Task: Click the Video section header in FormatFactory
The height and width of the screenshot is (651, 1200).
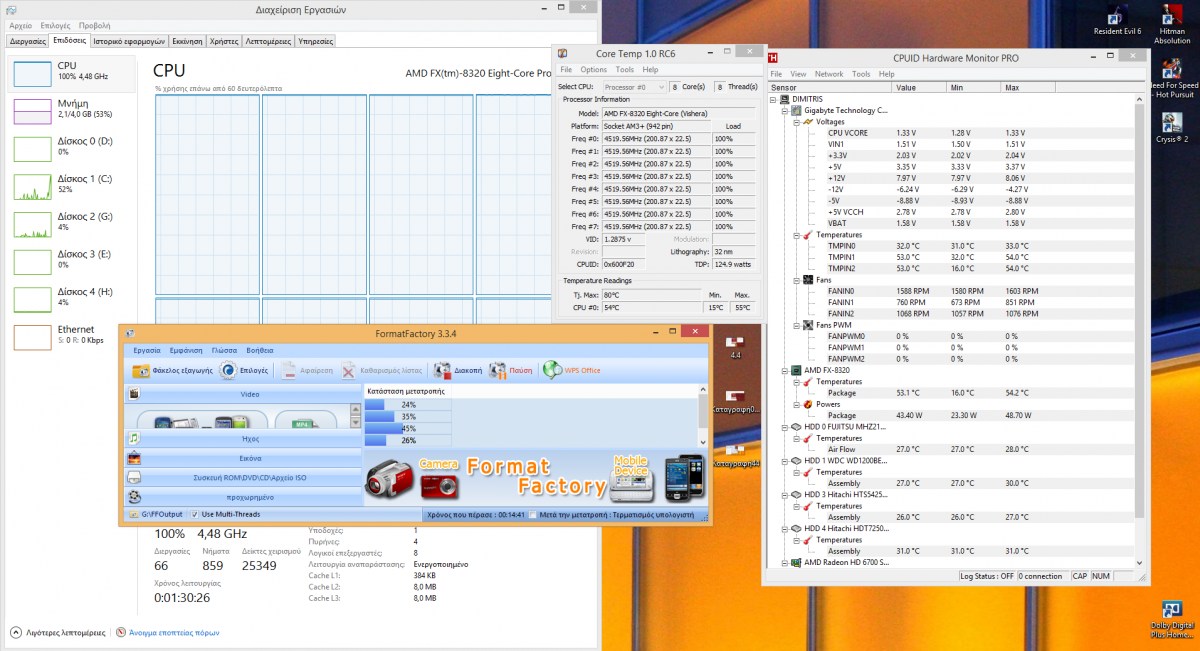Action: (243, 394)
